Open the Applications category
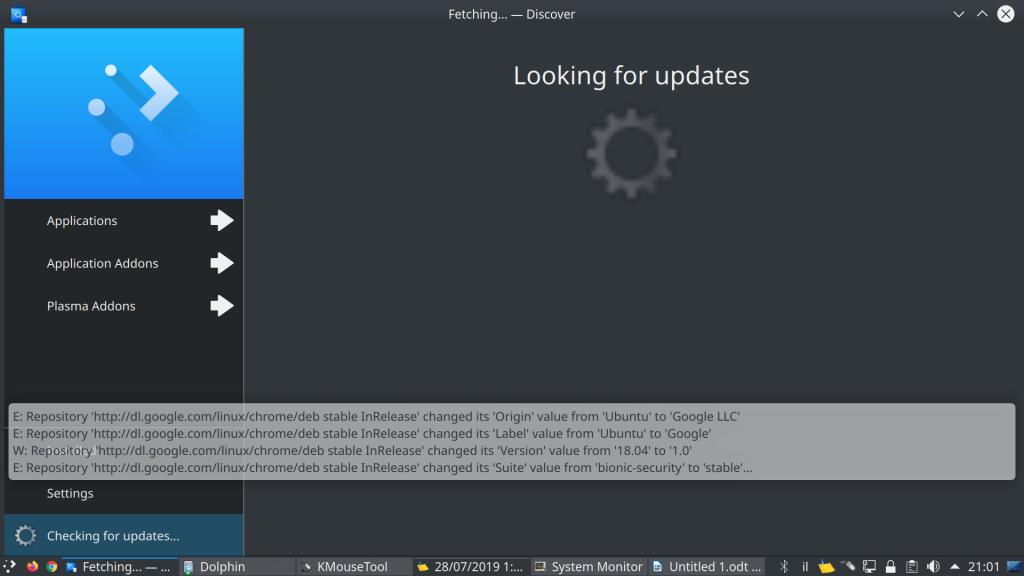 82,221
